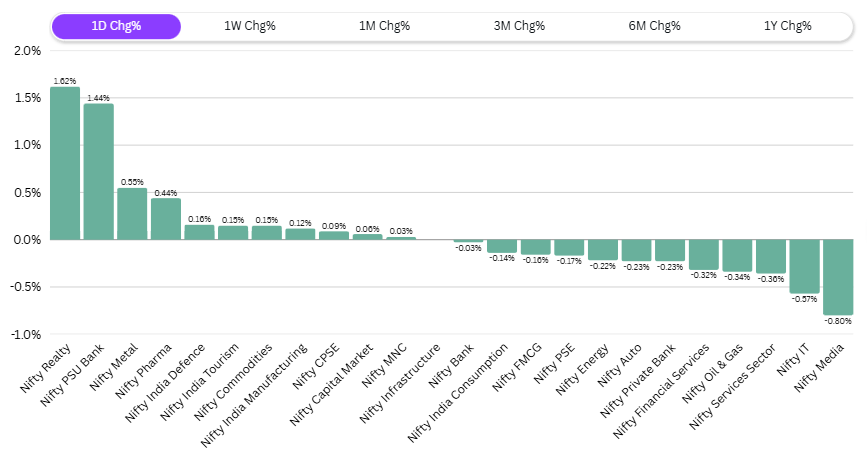Image resolution: width=867 pixels, height=457 pixels.
Task: Show the 3M Chg% view
Action: click(x=520, y=26)
